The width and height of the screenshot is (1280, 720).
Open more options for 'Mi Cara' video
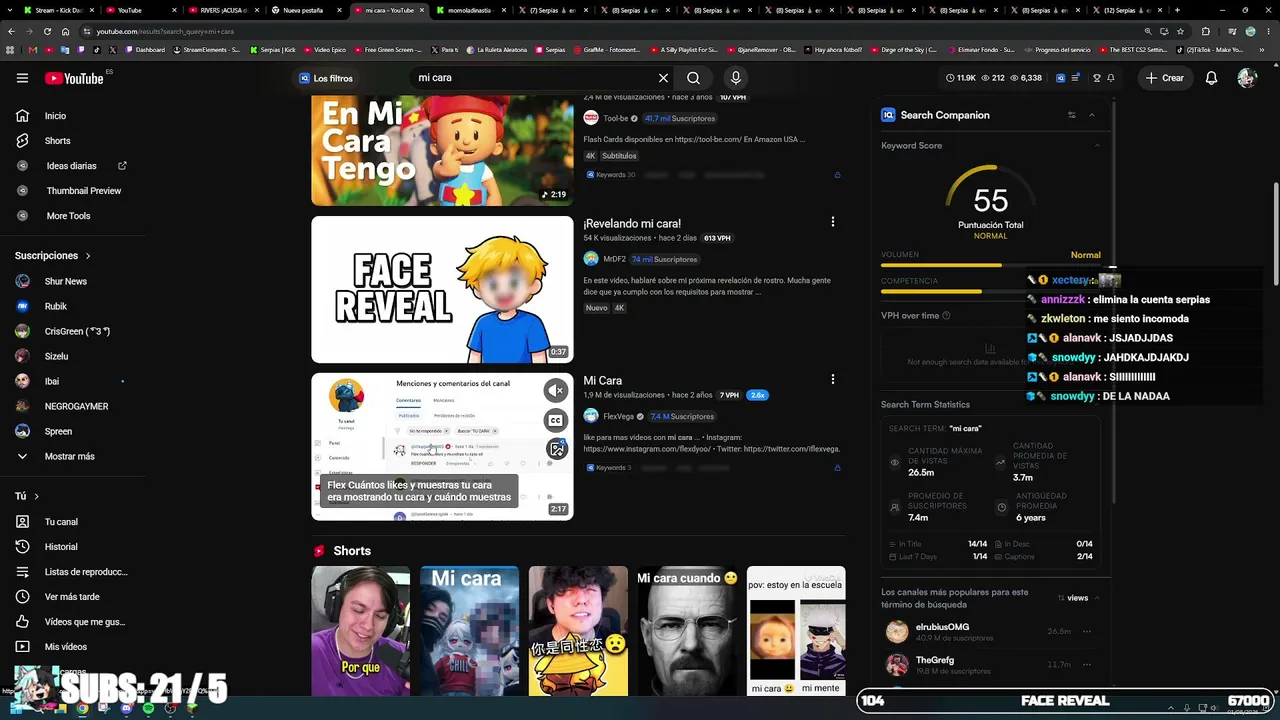[x=832, y=379]
